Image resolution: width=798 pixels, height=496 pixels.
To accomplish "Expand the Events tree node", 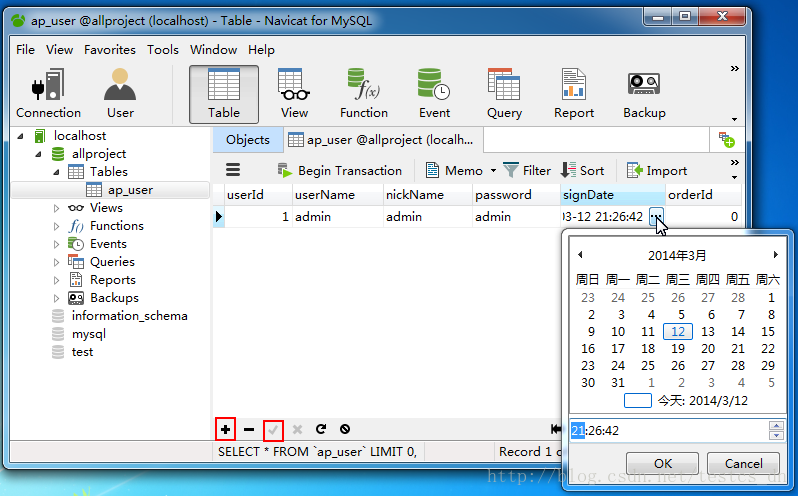I will (56, 244).
